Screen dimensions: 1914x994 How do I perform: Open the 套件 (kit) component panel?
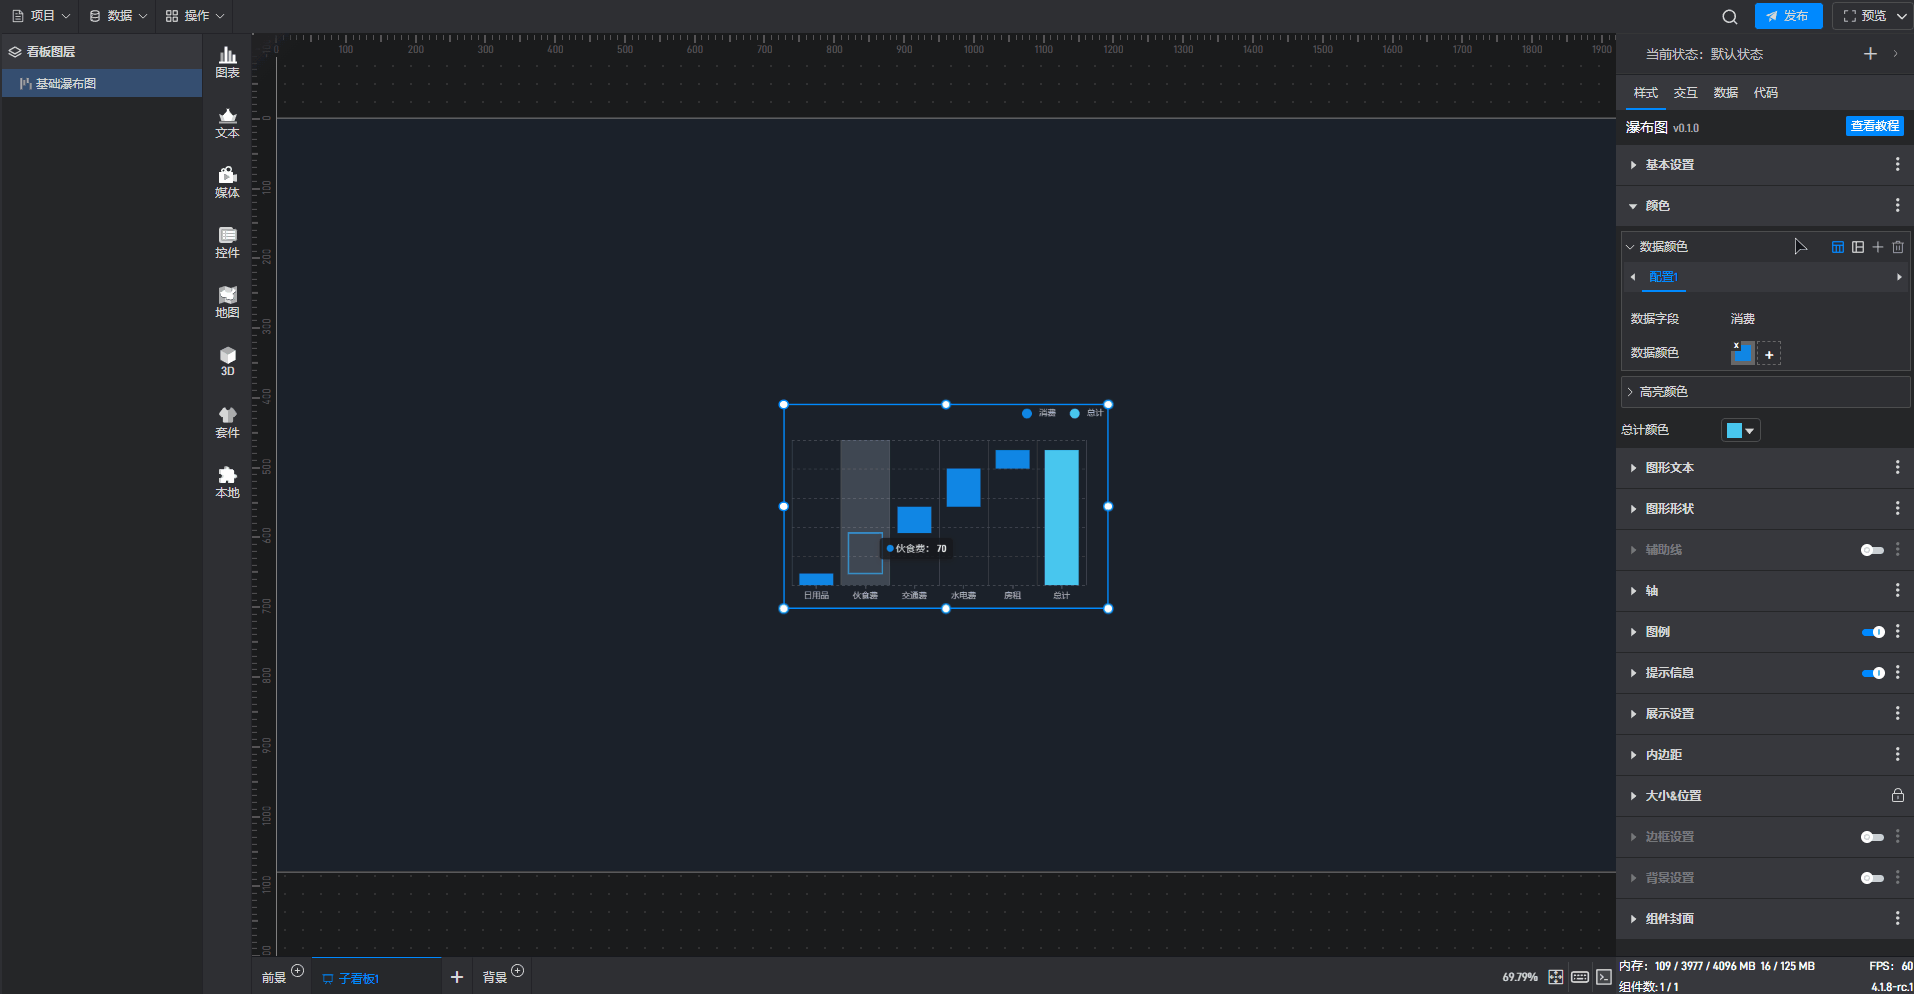pos(228,422)
